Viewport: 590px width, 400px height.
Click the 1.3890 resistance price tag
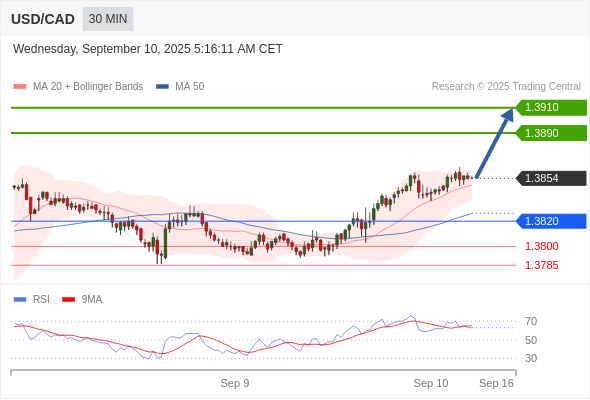coord(551,133)
